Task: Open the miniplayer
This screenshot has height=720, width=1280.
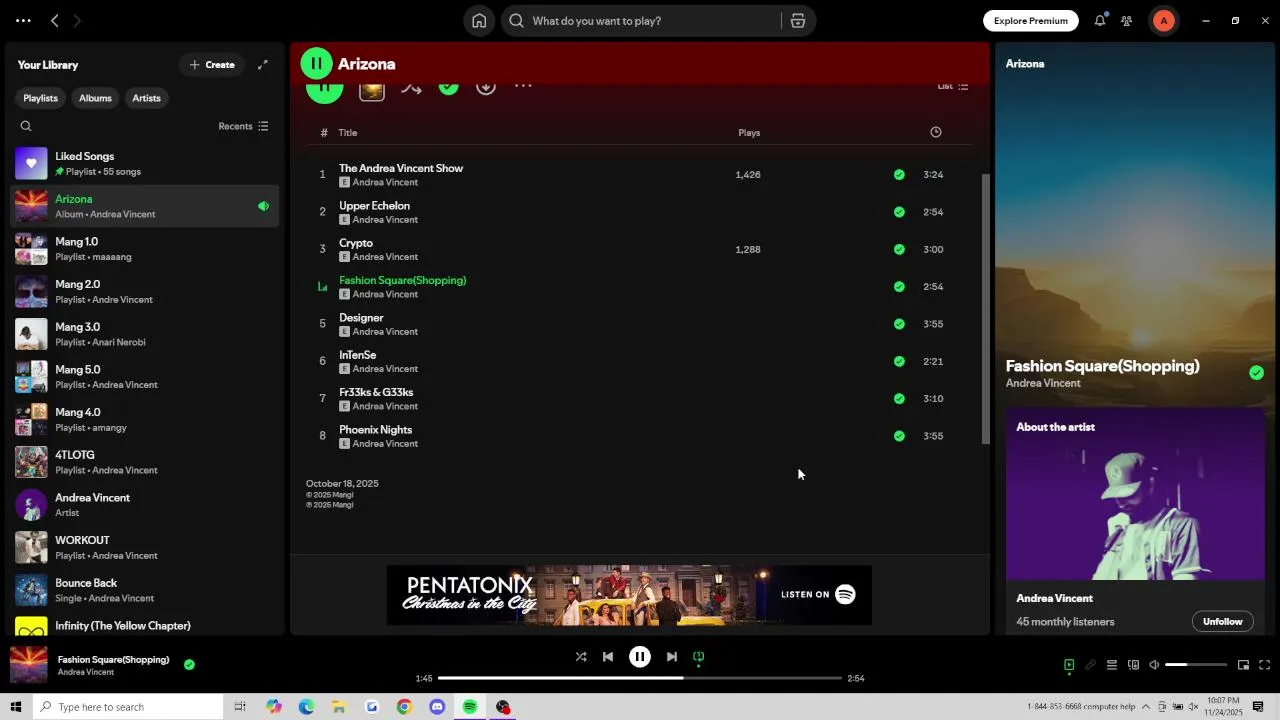Action: pyautogui.click(x=1243, y=665)
